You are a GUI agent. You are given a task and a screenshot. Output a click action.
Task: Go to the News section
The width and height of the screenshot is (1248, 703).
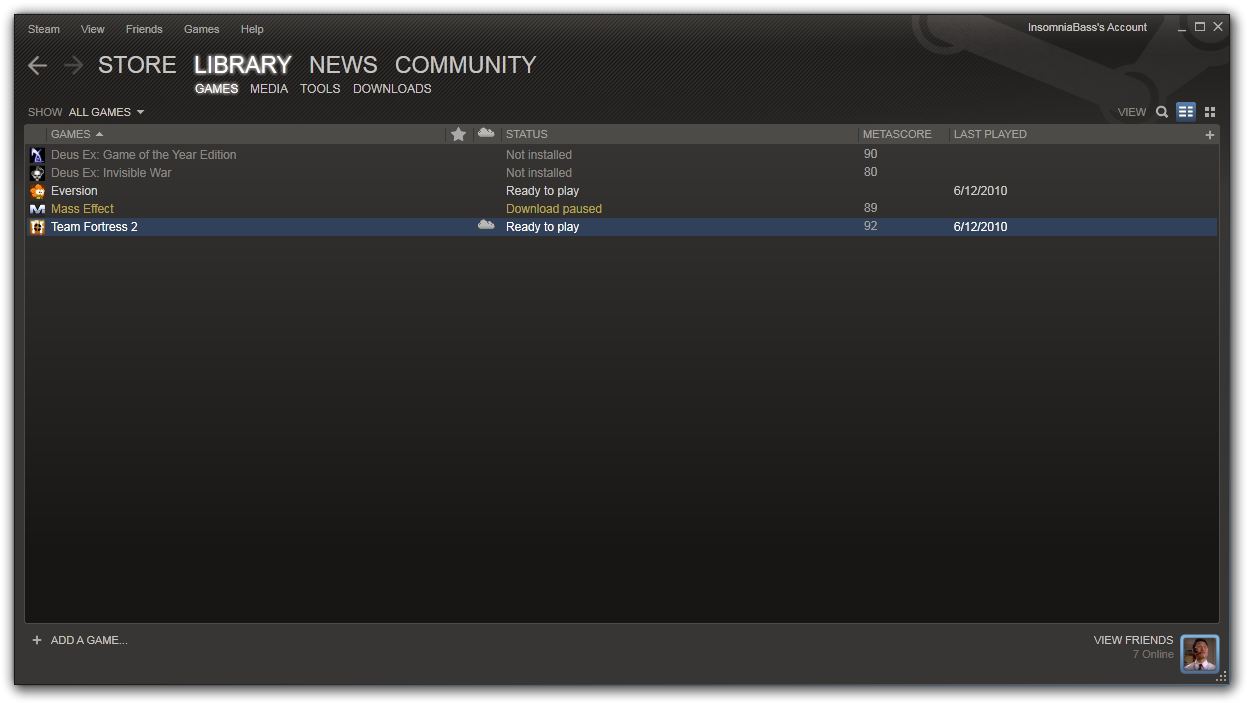click(343, 65)
